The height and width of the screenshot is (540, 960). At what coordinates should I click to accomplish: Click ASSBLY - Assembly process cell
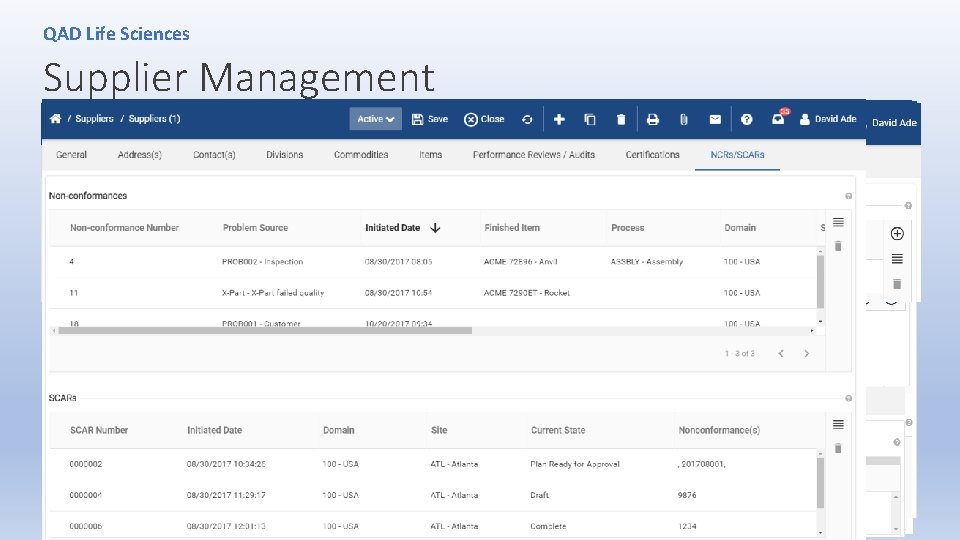[x=647, y=262]
